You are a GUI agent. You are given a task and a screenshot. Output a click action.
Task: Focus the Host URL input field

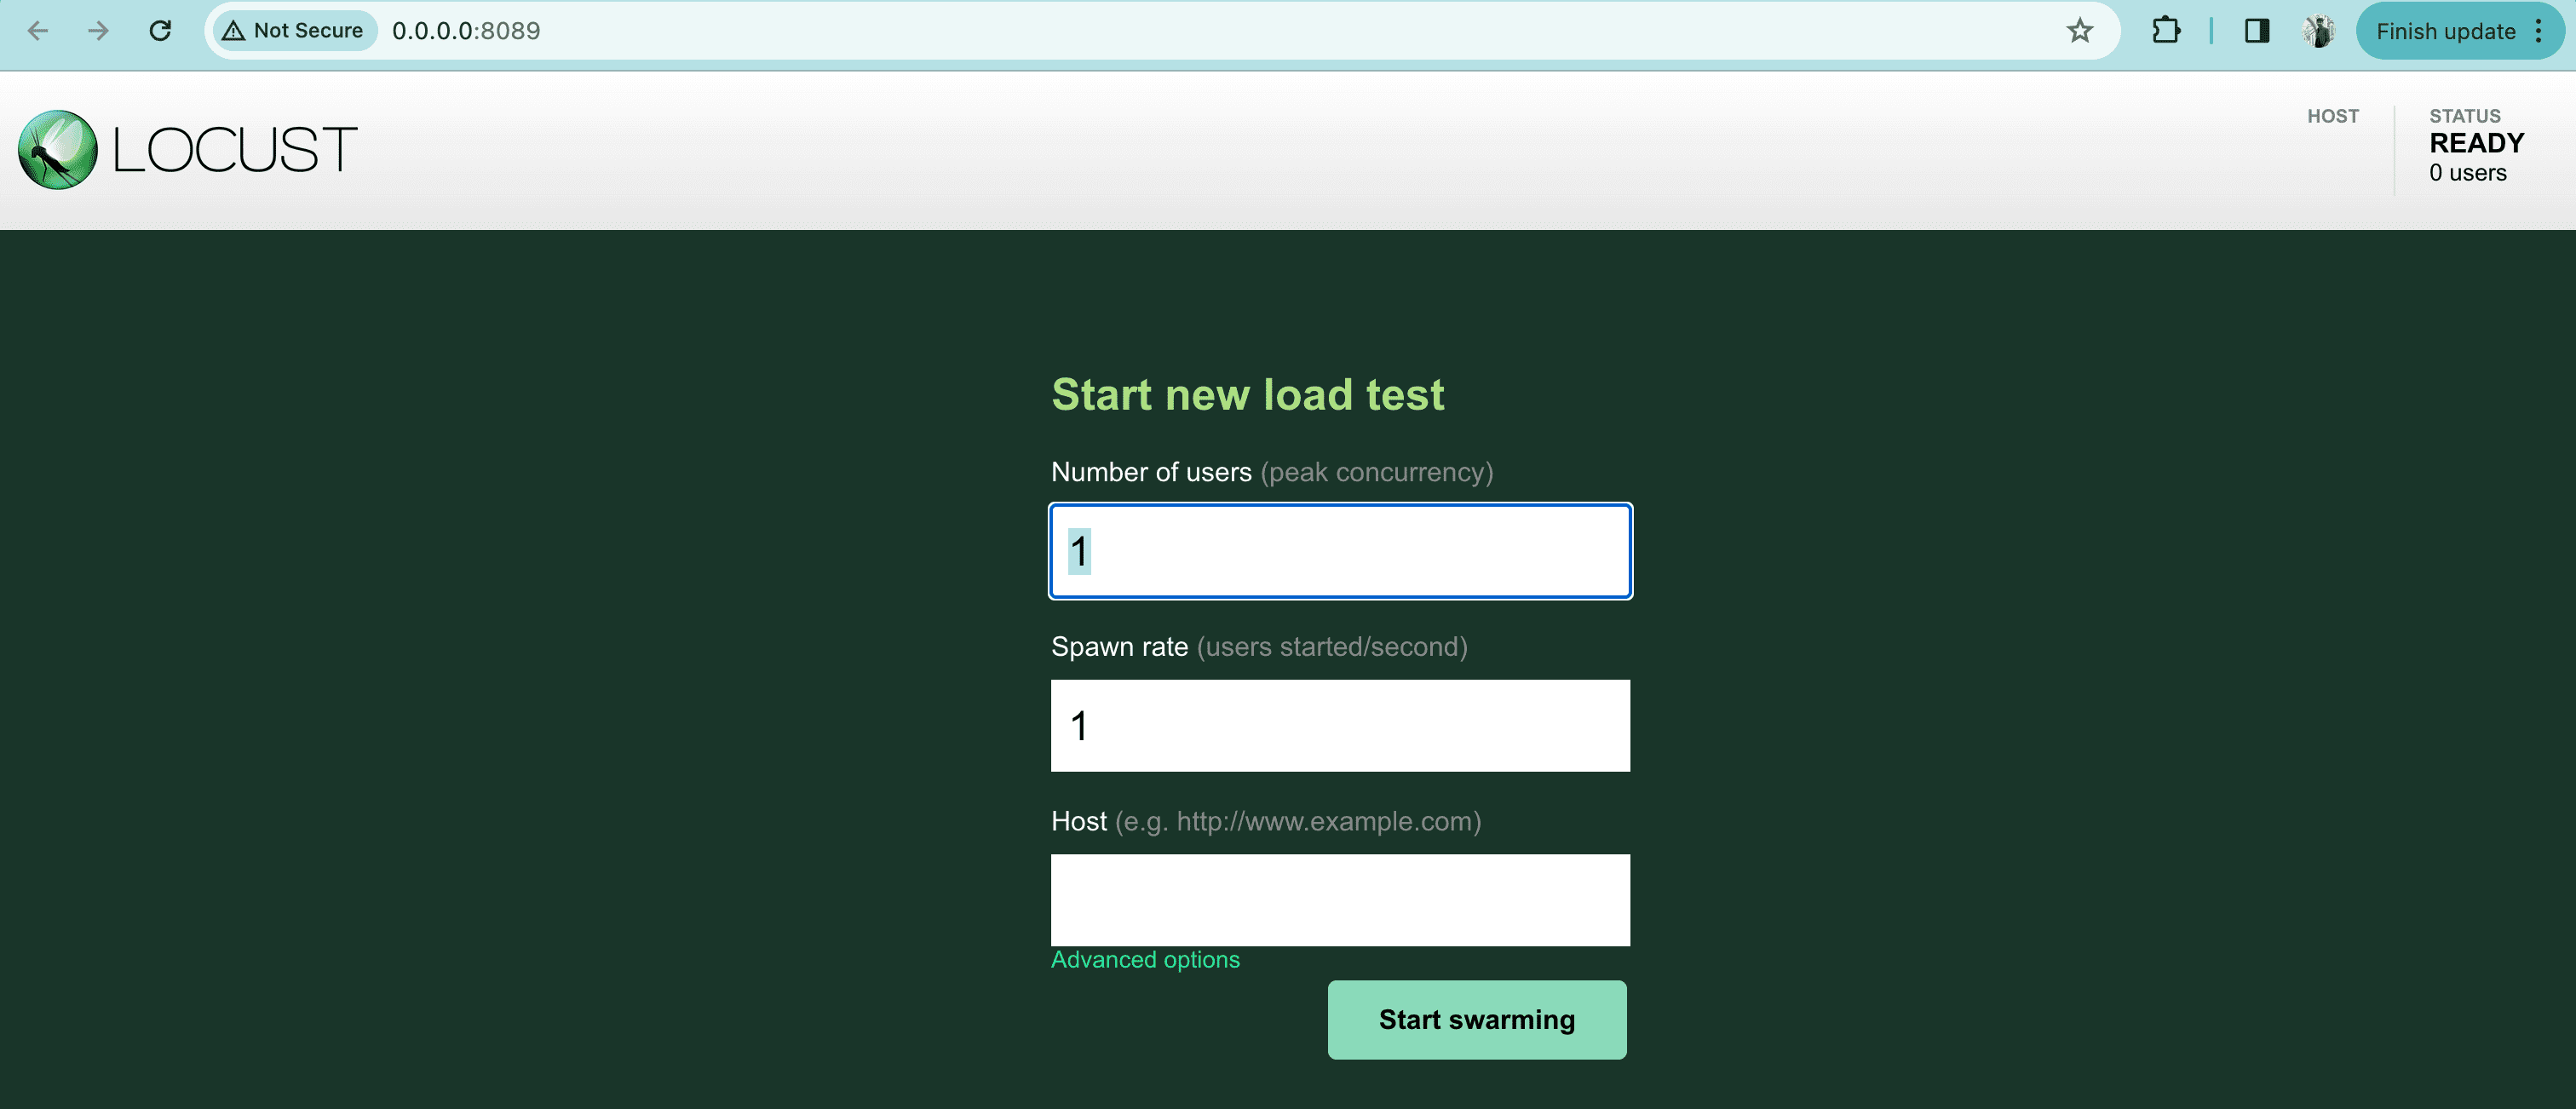tap(1340, 900)
